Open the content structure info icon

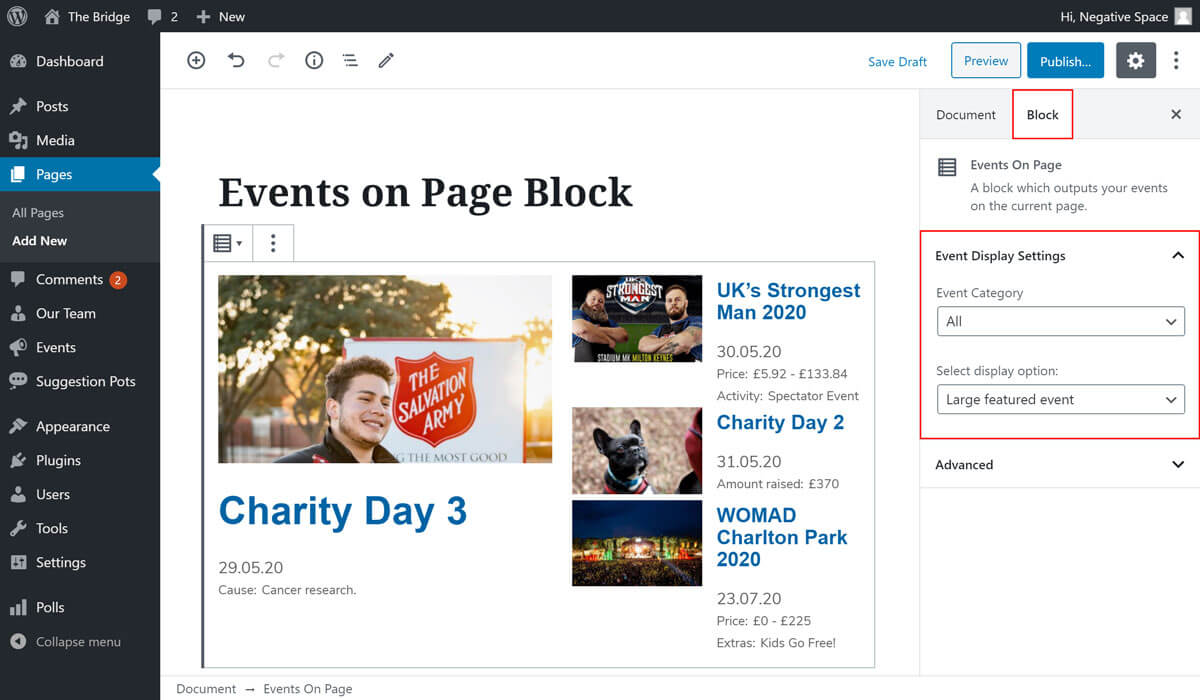[x=314, y=61]
